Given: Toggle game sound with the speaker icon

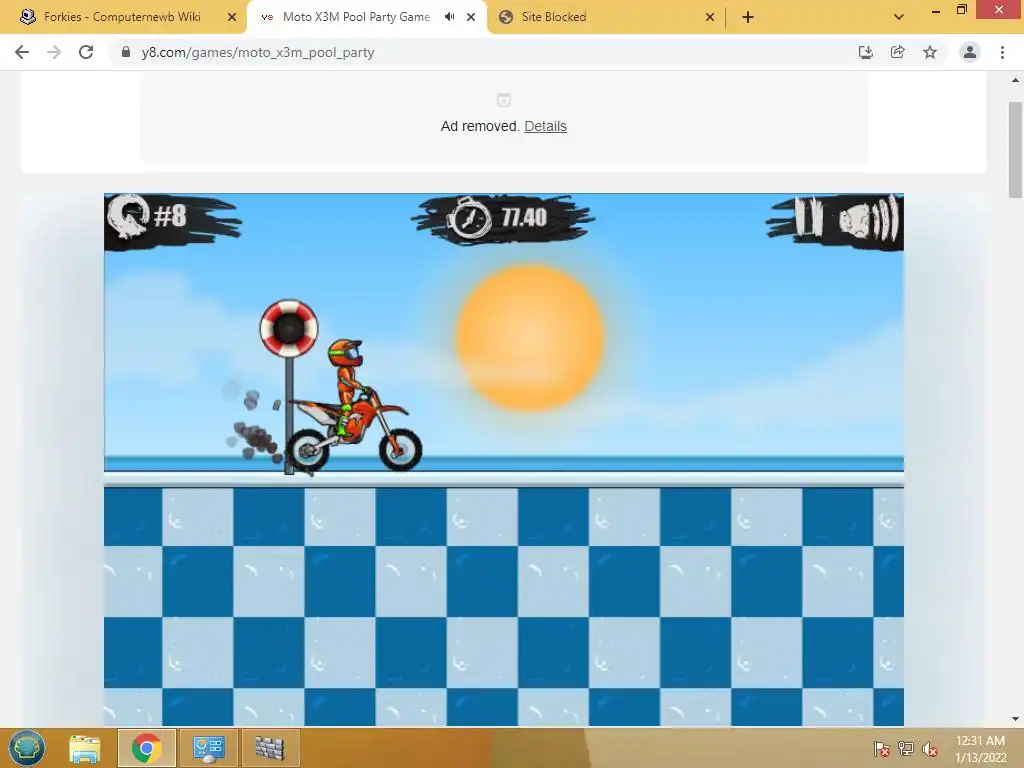Looking at the screenshot, I should pos(869,219).
